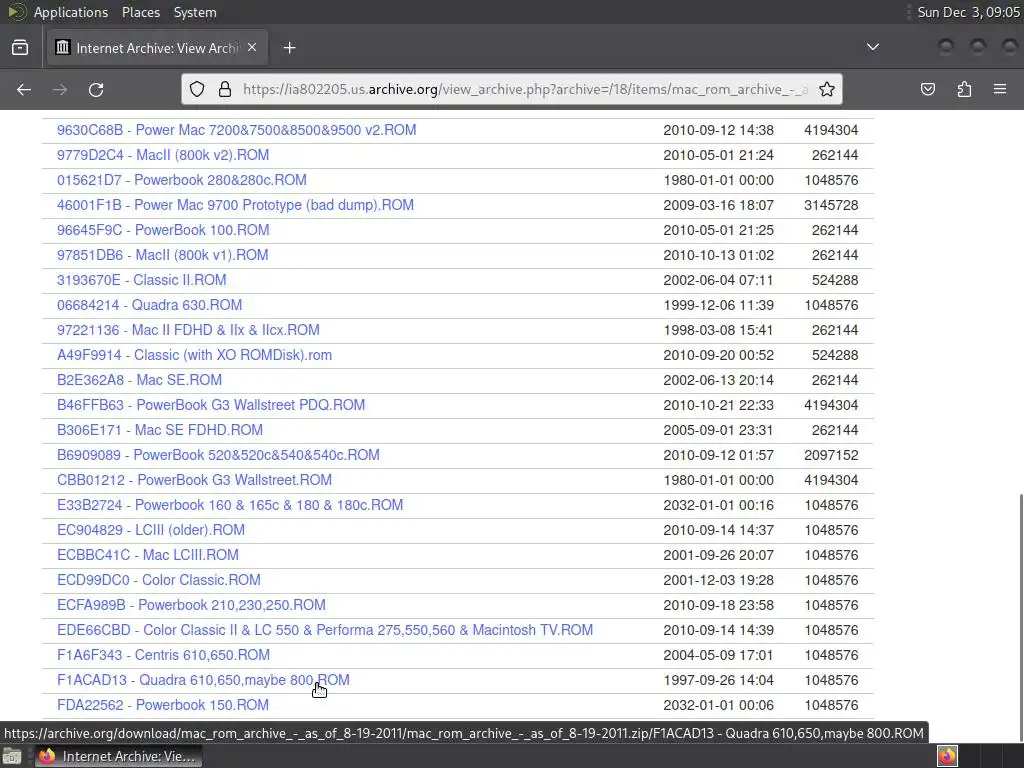The image size is (1024, 768).
Task: Open 3193670E Classic II.ROM link
Action: 142,280
